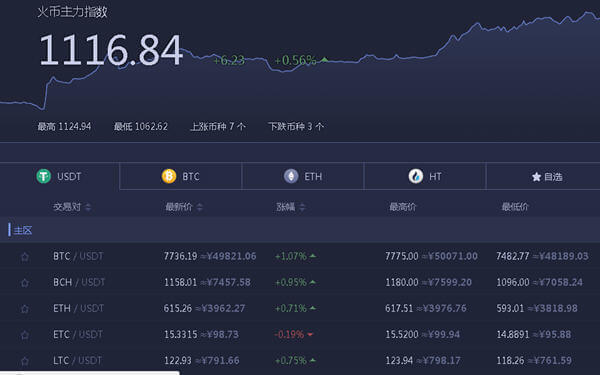Click the 火币主力指数 title
600x375 pixels.
coord(72,12)
